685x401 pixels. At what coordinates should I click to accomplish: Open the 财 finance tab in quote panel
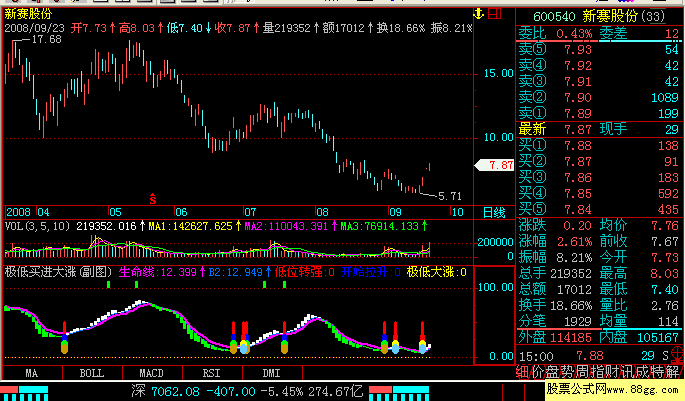coord(612,372)
